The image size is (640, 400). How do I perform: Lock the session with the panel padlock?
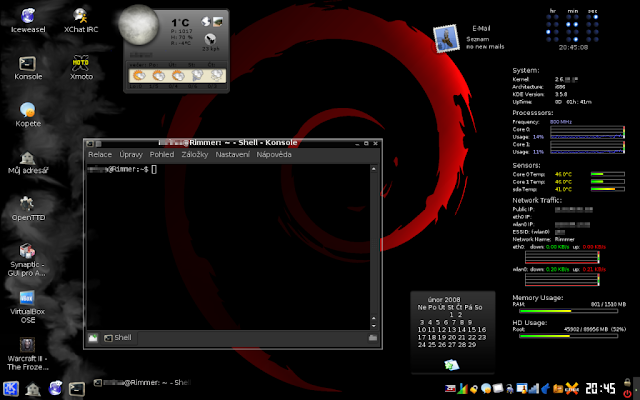627,382
